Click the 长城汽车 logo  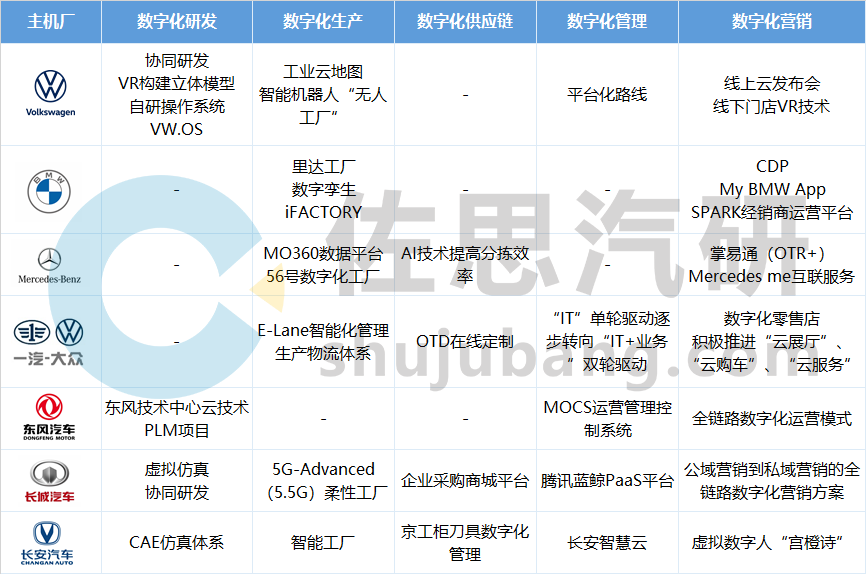(x=49, y=481)
